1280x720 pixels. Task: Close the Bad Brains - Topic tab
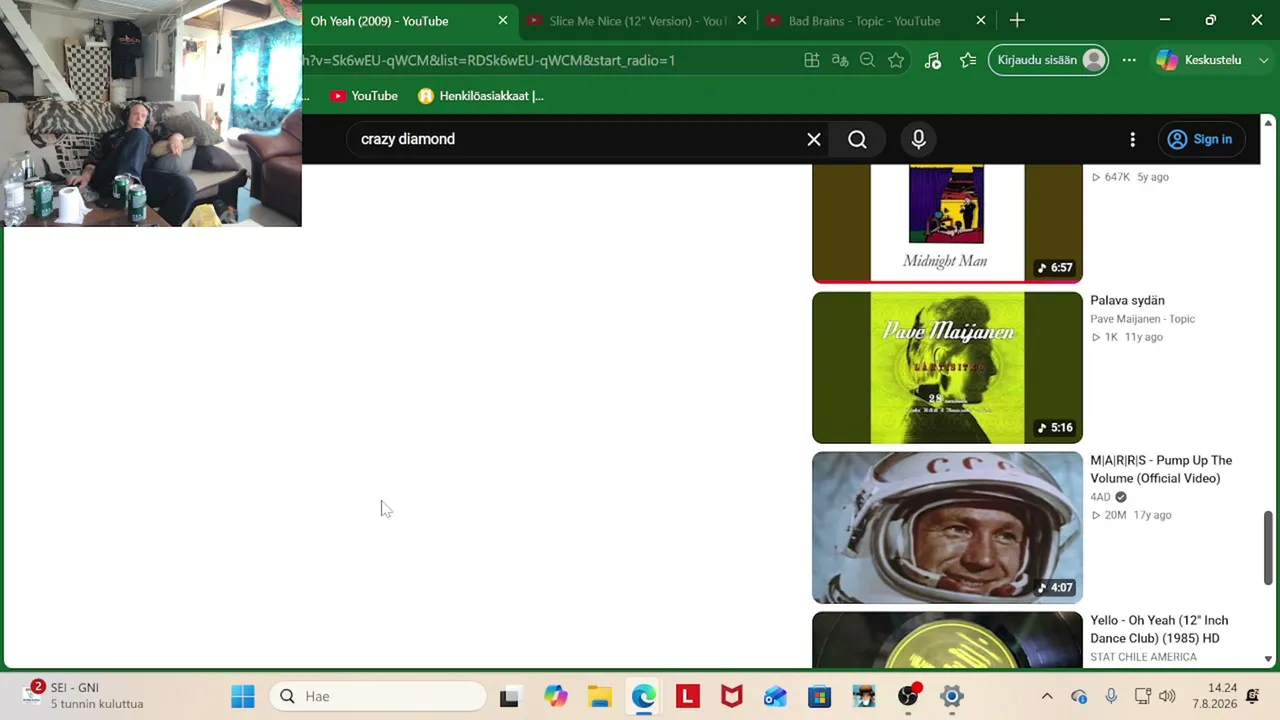981,20
